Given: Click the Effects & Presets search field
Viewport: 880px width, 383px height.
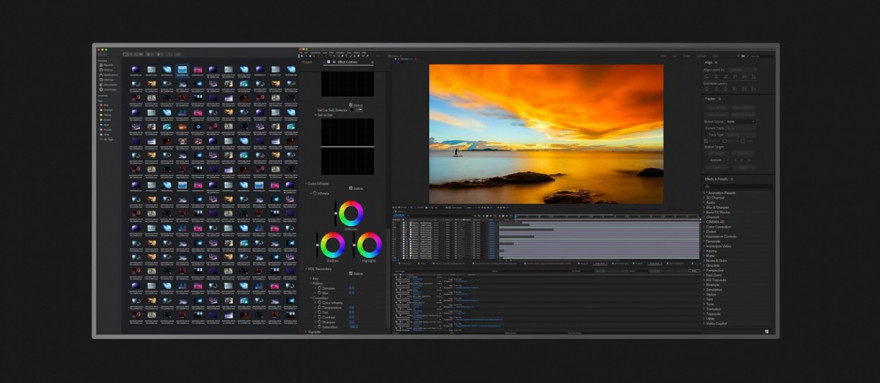Looking at the screenshot, I should point(739,186).
